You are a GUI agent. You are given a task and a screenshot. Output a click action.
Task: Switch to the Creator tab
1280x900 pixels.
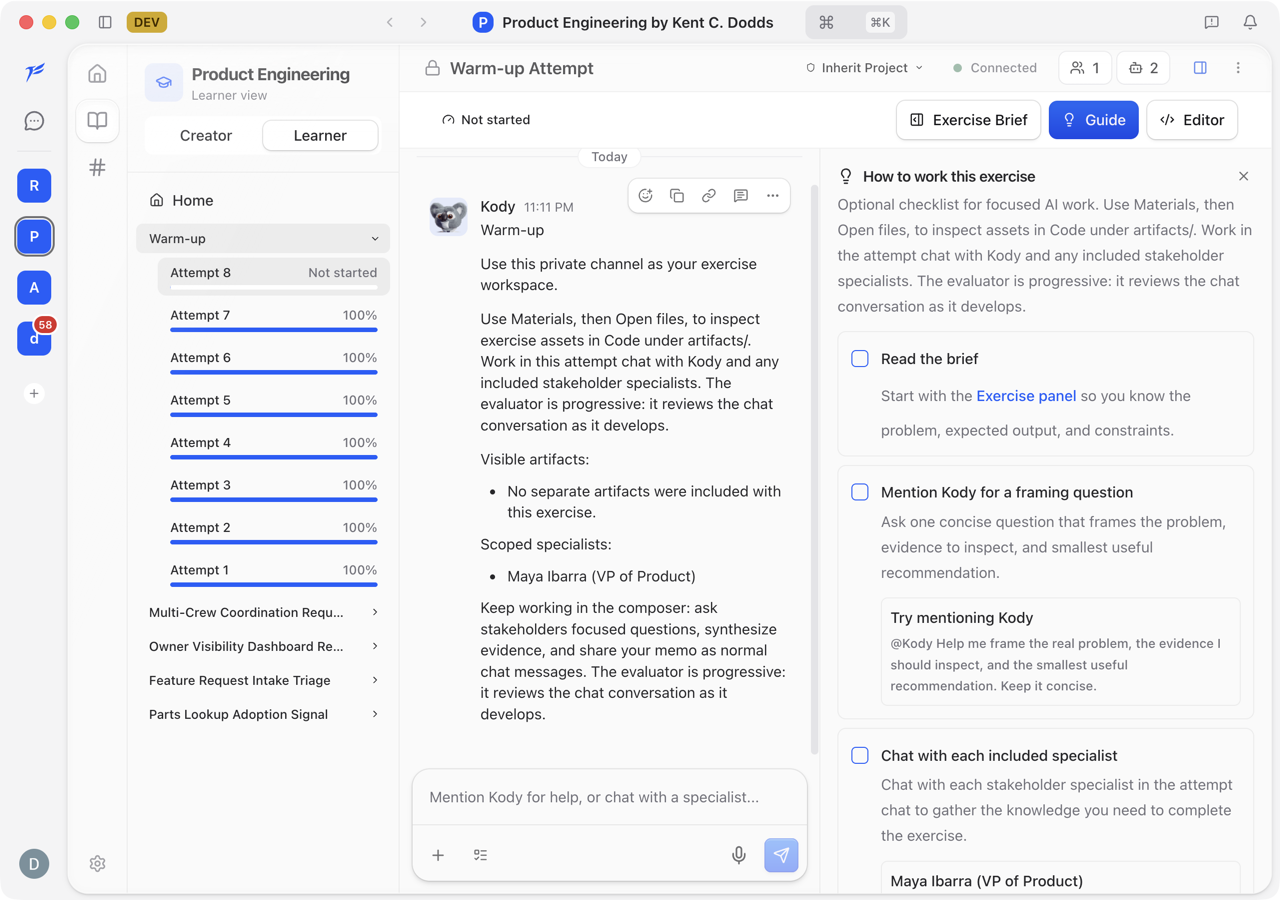point(206,135)
